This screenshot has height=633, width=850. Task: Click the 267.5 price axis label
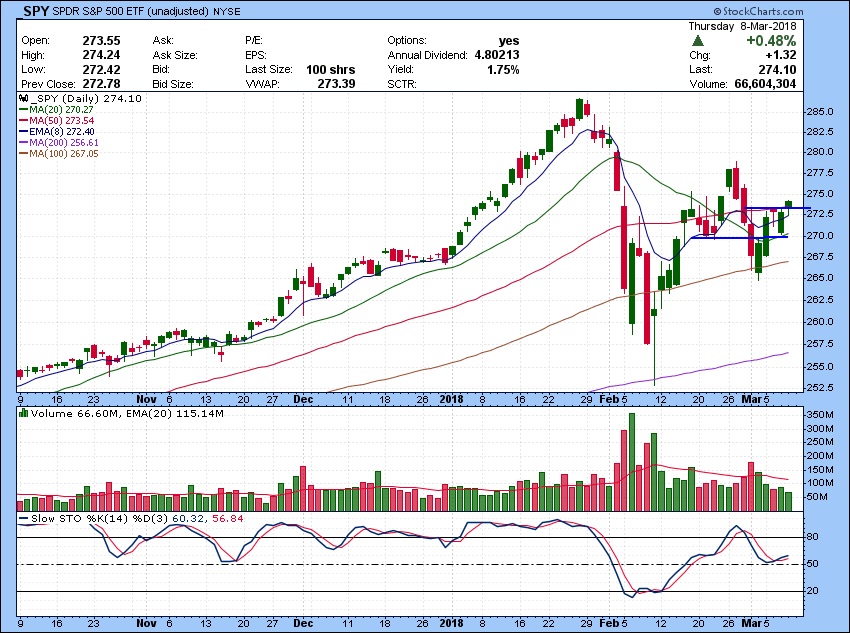822,256
